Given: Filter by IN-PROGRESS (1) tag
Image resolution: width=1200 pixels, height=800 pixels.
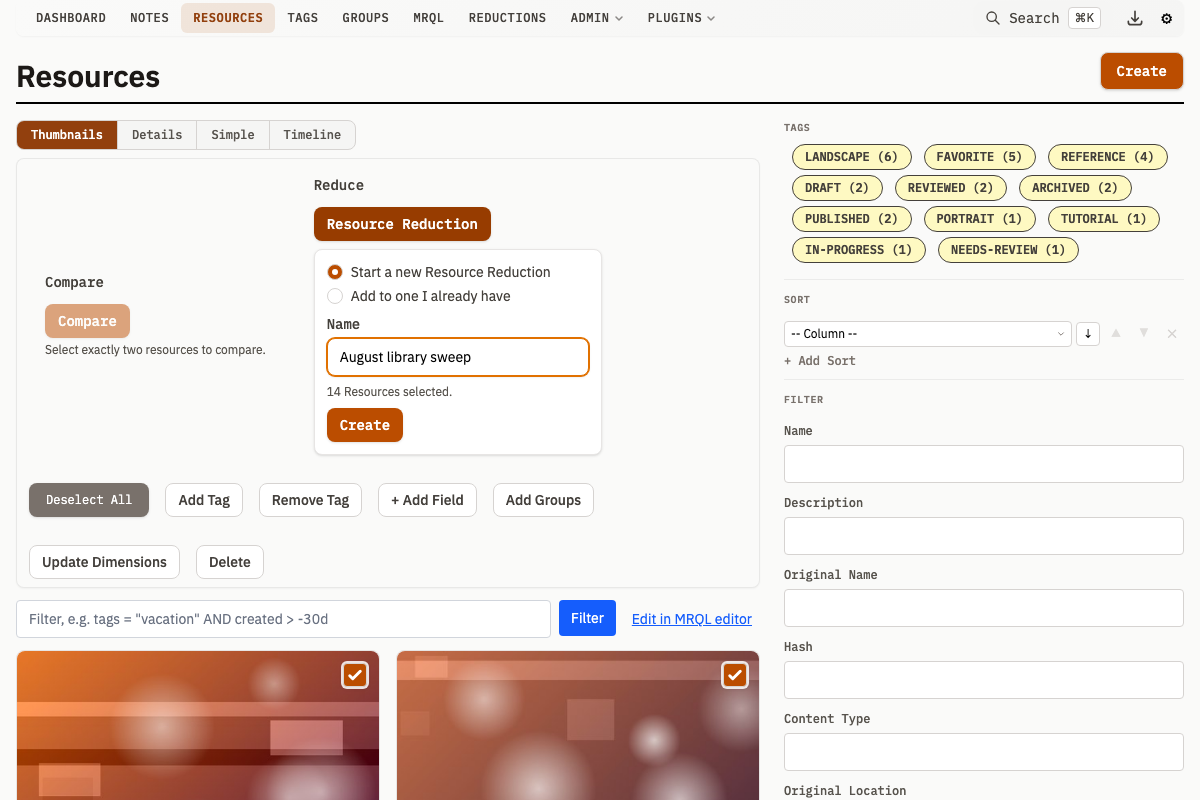Looking at the screenshot, I should click(x=858, y=250).
